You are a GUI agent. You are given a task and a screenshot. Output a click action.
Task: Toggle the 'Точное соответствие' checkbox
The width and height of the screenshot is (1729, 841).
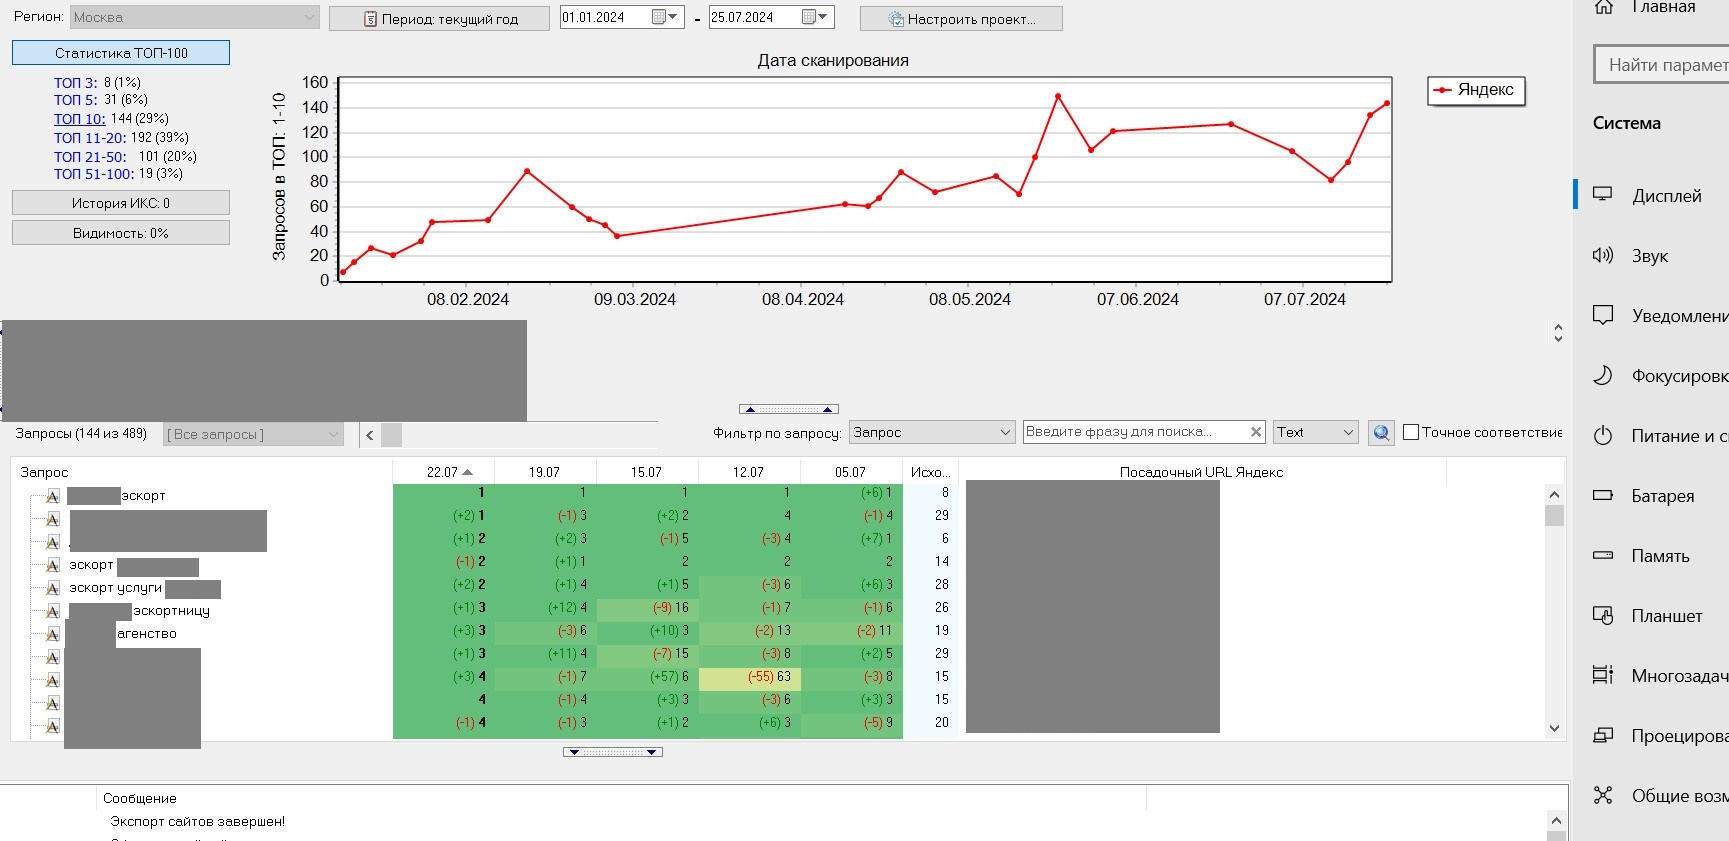(1411, 432)
